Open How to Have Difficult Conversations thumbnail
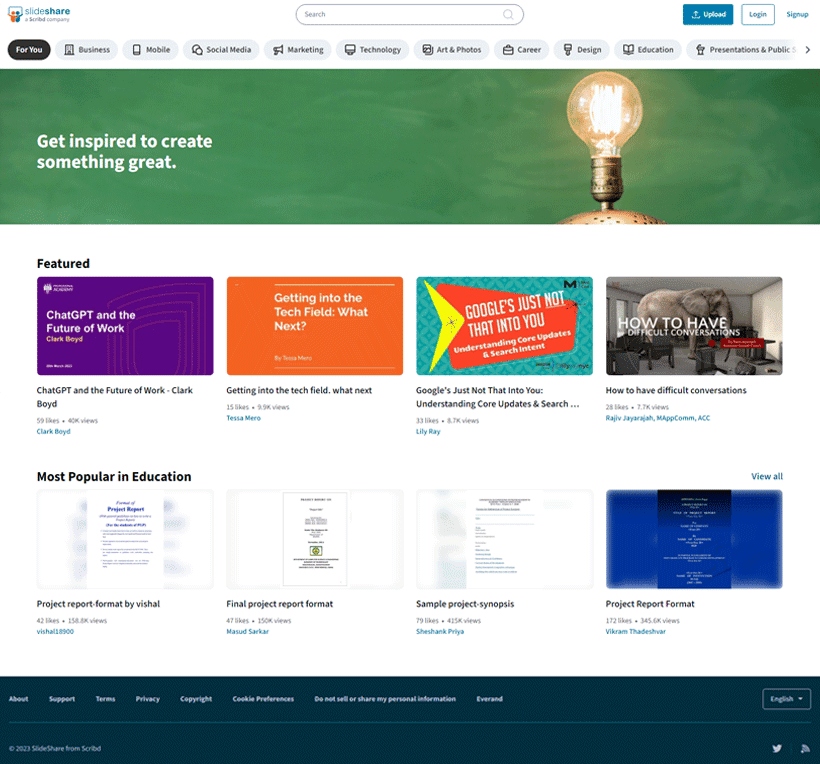 (694, 326)
